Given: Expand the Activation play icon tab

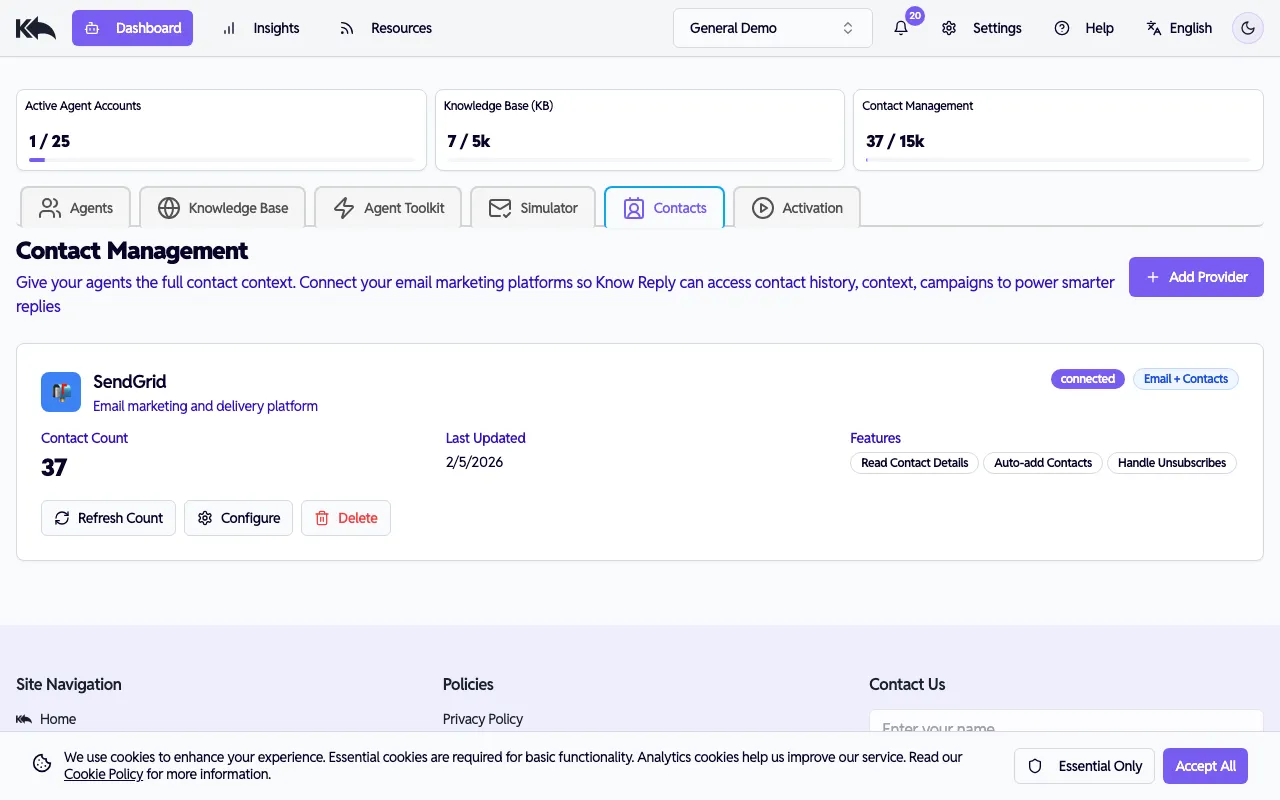Looking at the screenshot, I should pyautogui.click(x=764, y=208).
